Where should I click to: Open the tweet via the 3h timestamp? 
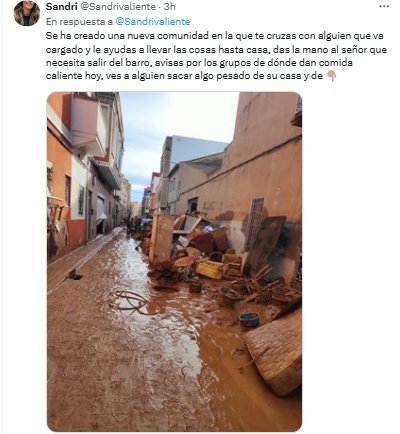tap(169, 6)
